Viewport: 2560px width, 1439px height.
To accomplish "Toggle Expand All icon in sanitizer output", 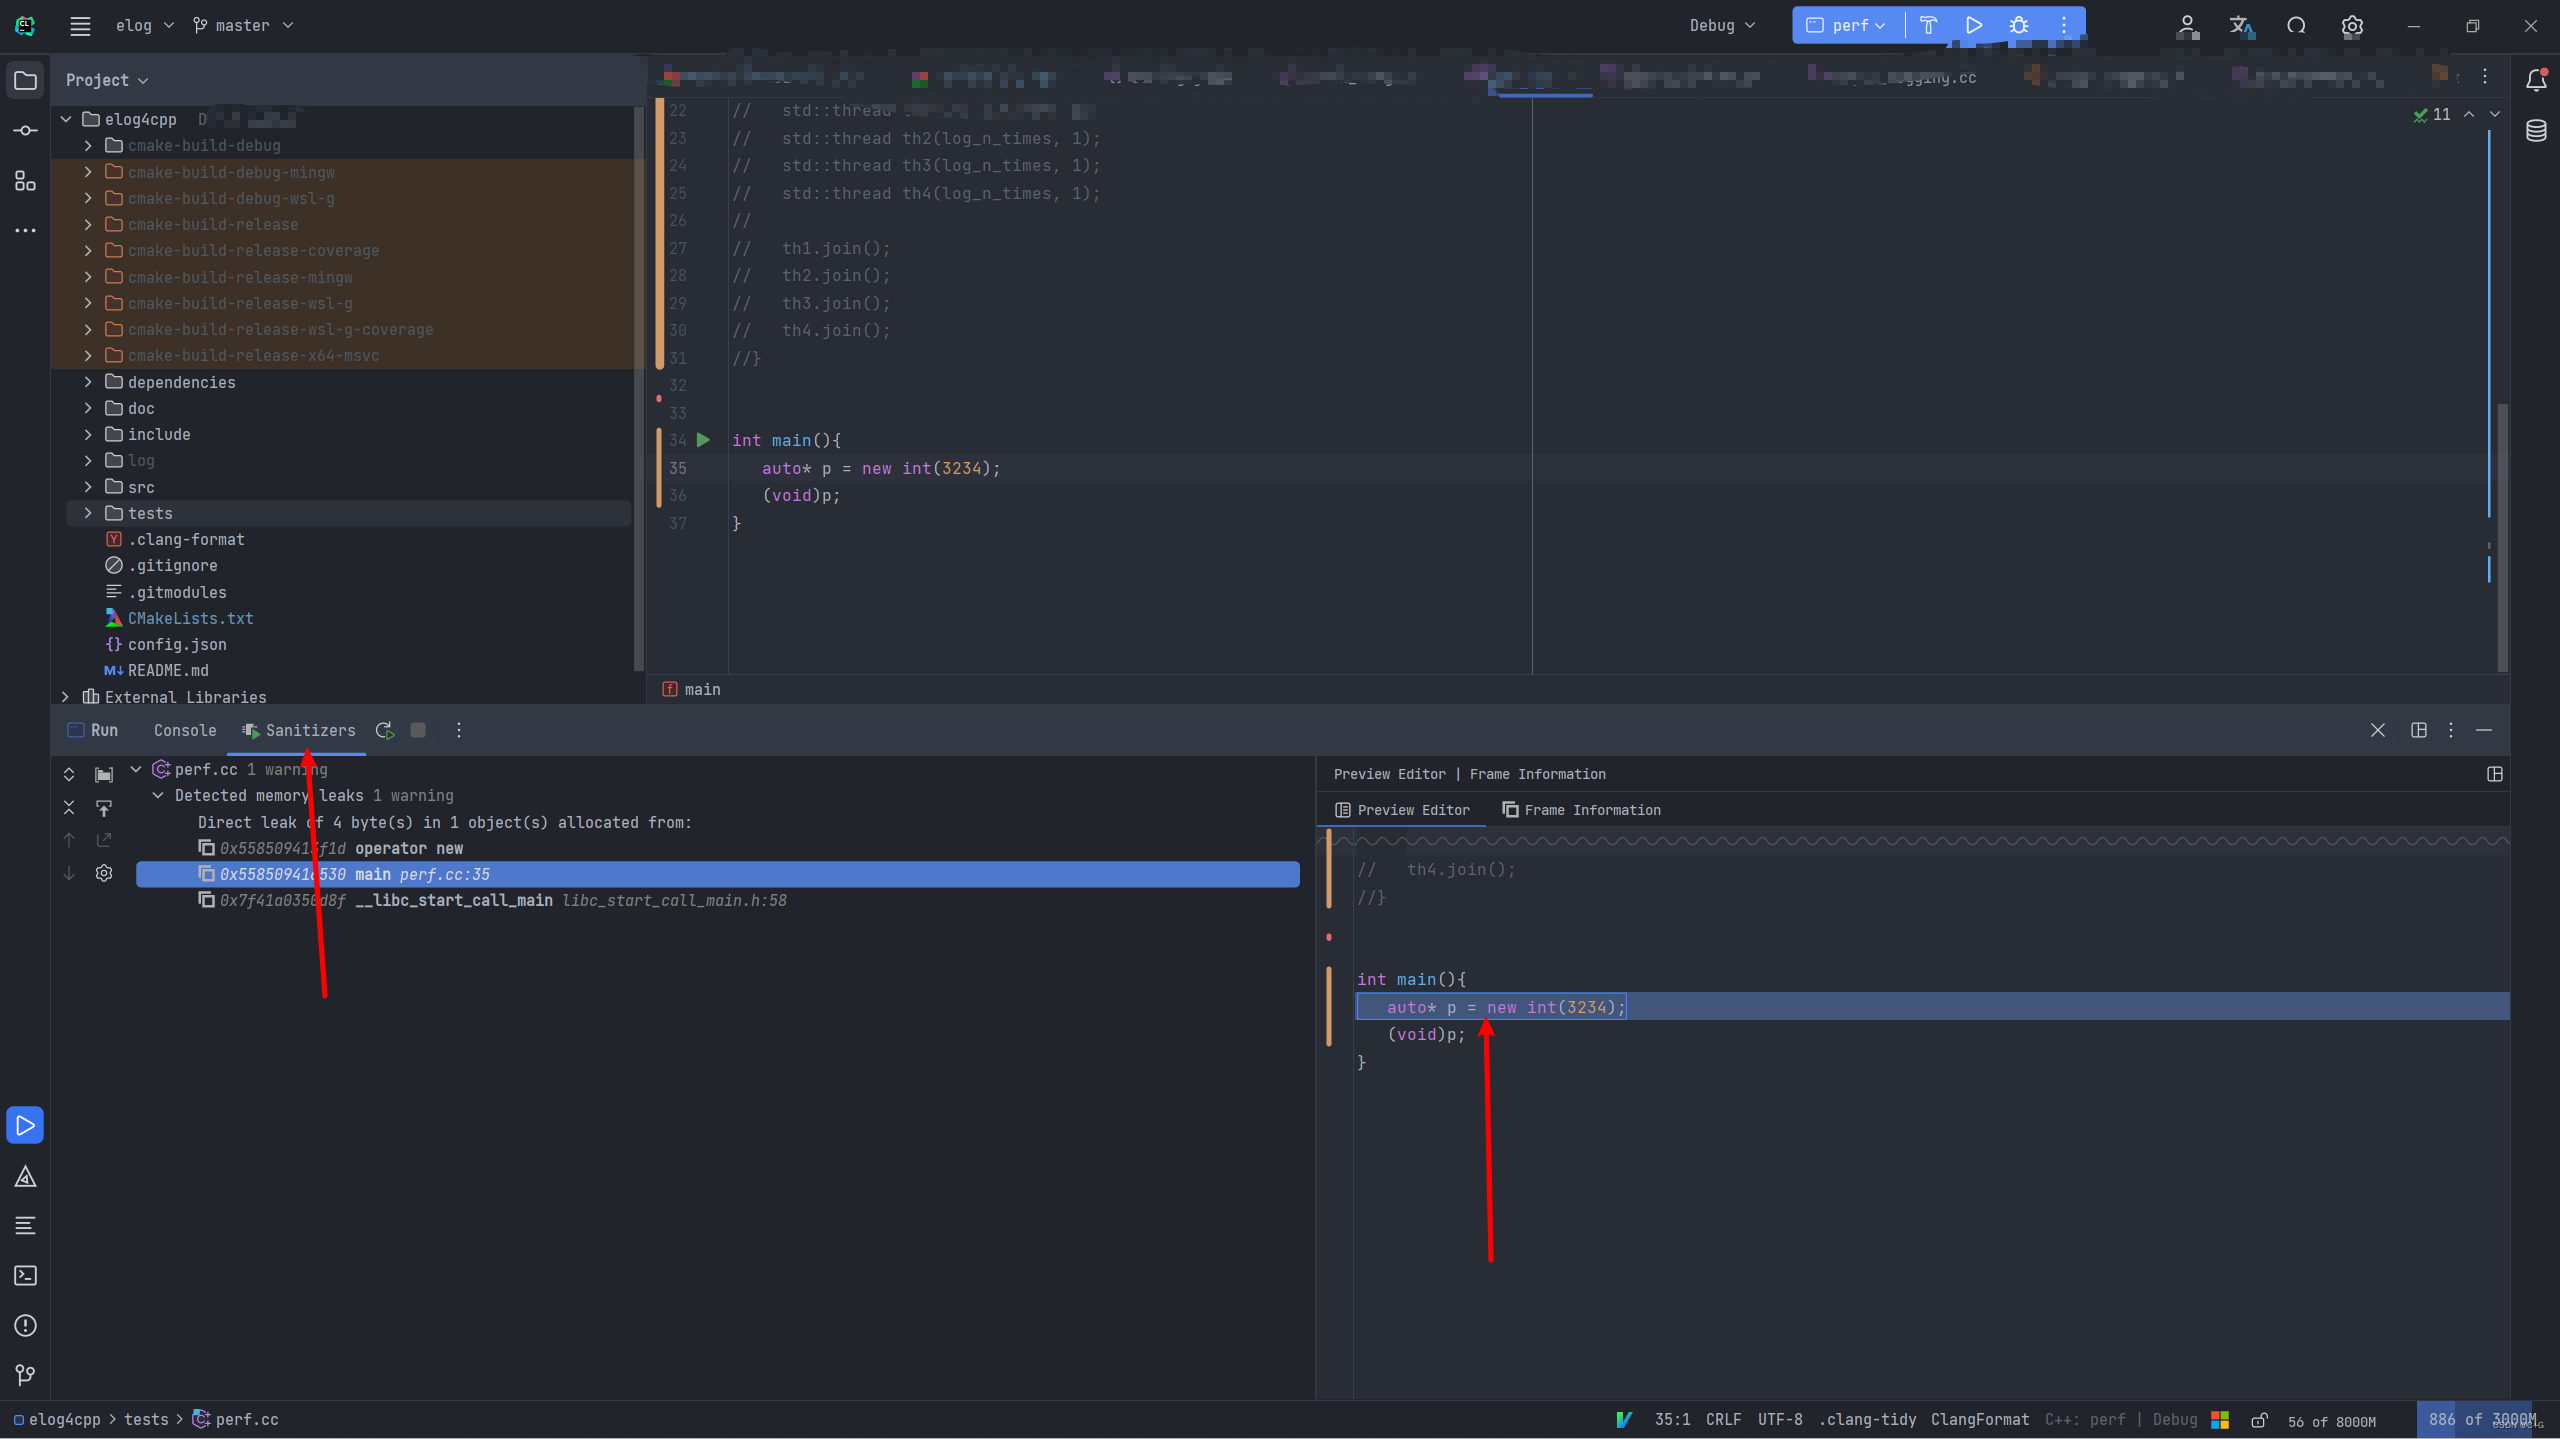I will 69,774.
